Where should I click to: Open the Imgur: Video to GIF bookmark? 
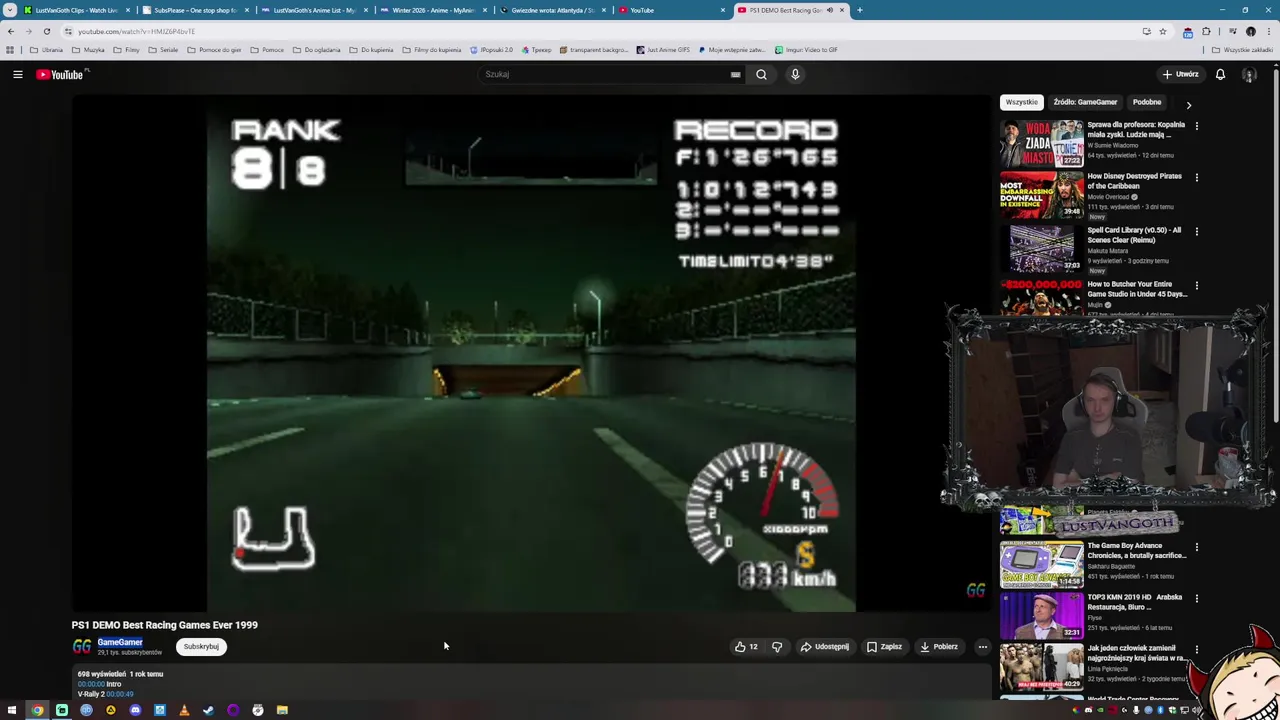806,49
